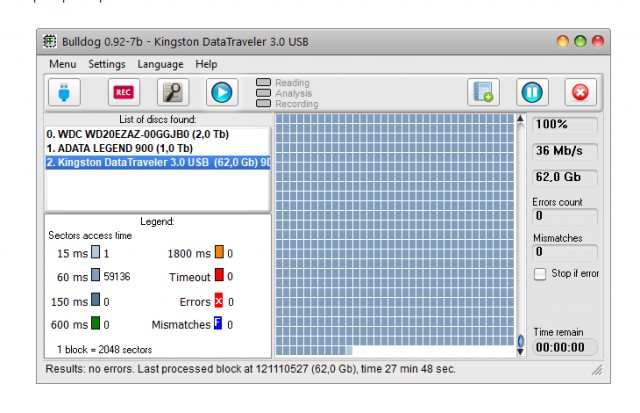Click the Errors count value field
Image resolution: width=640 pixels, height=413 pixels.
565,216
